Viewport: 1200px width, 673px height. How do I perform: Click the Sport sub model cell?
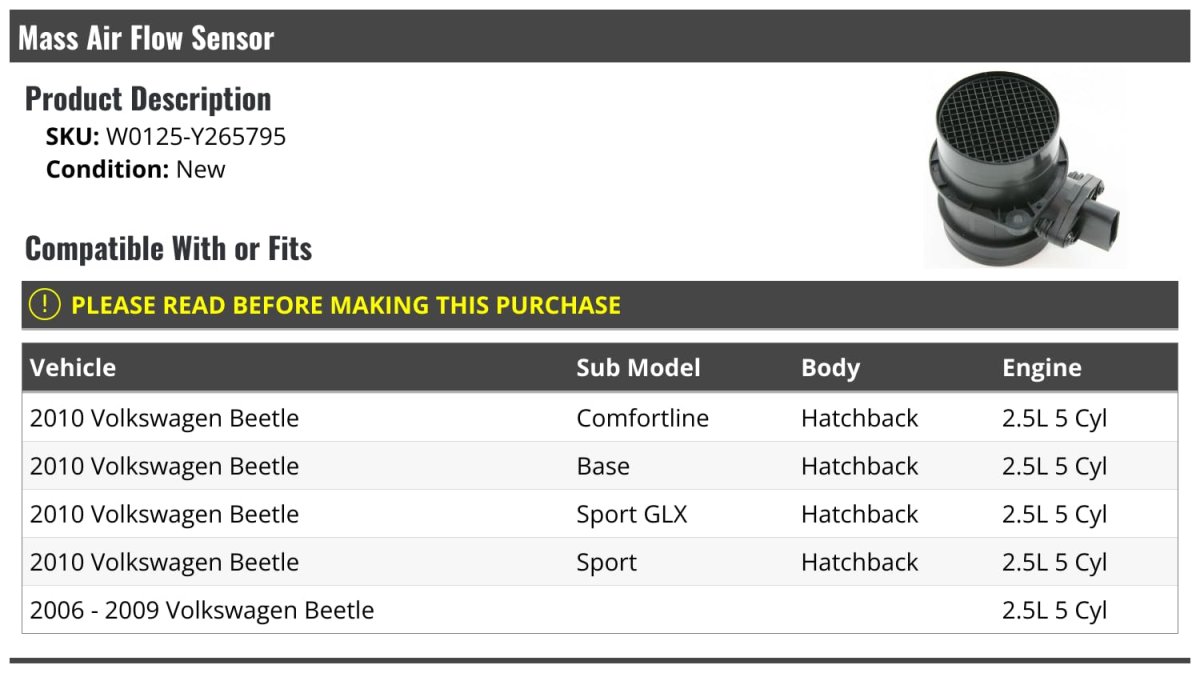pos(606,562)
